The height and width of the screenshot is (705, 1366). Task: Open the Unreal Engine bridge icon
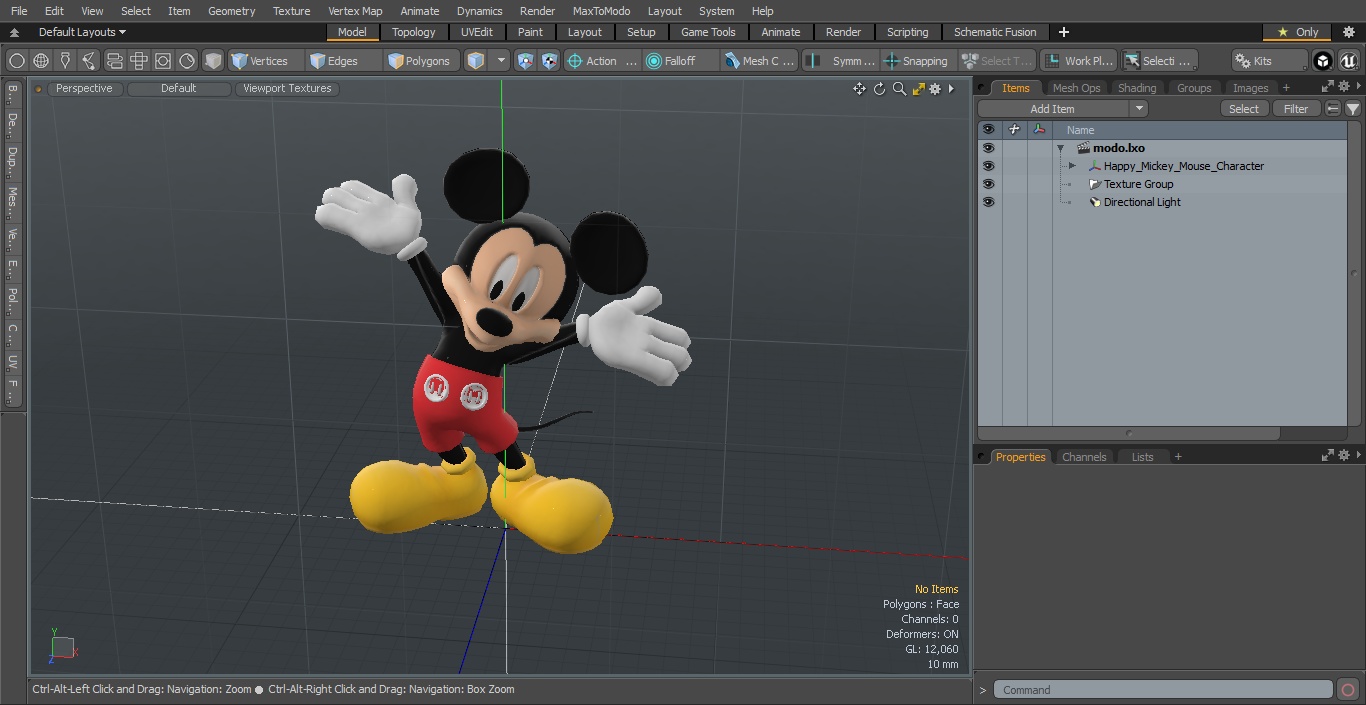point(1349,61)
